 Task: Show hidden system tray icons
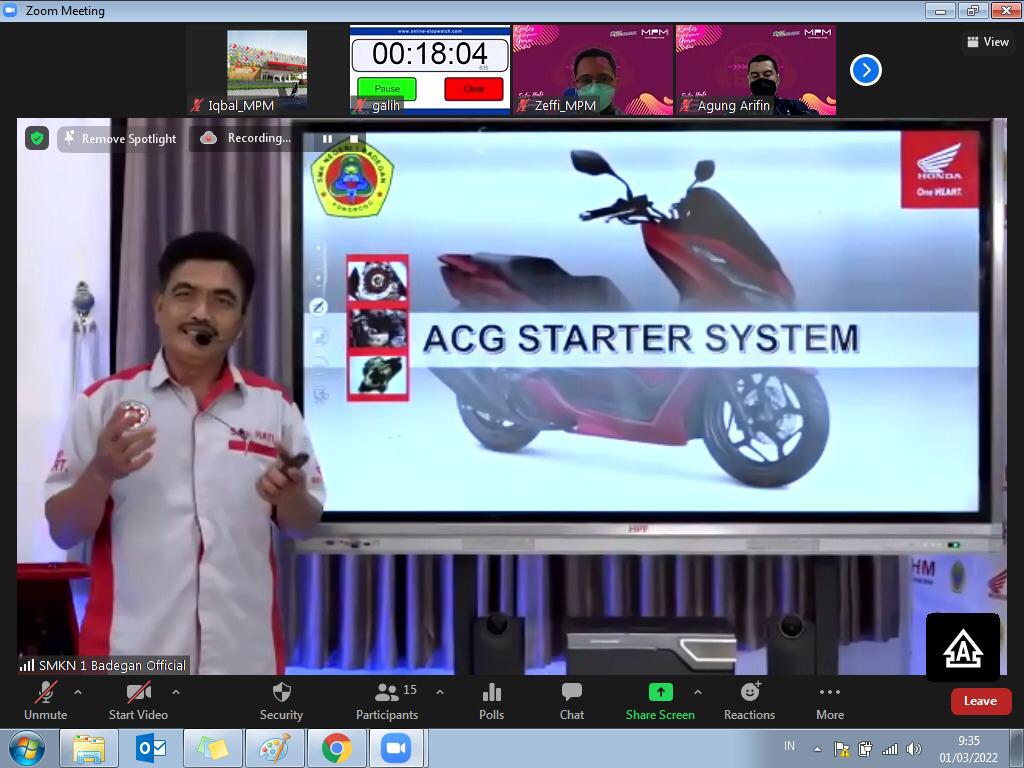(x=817, y=749)
